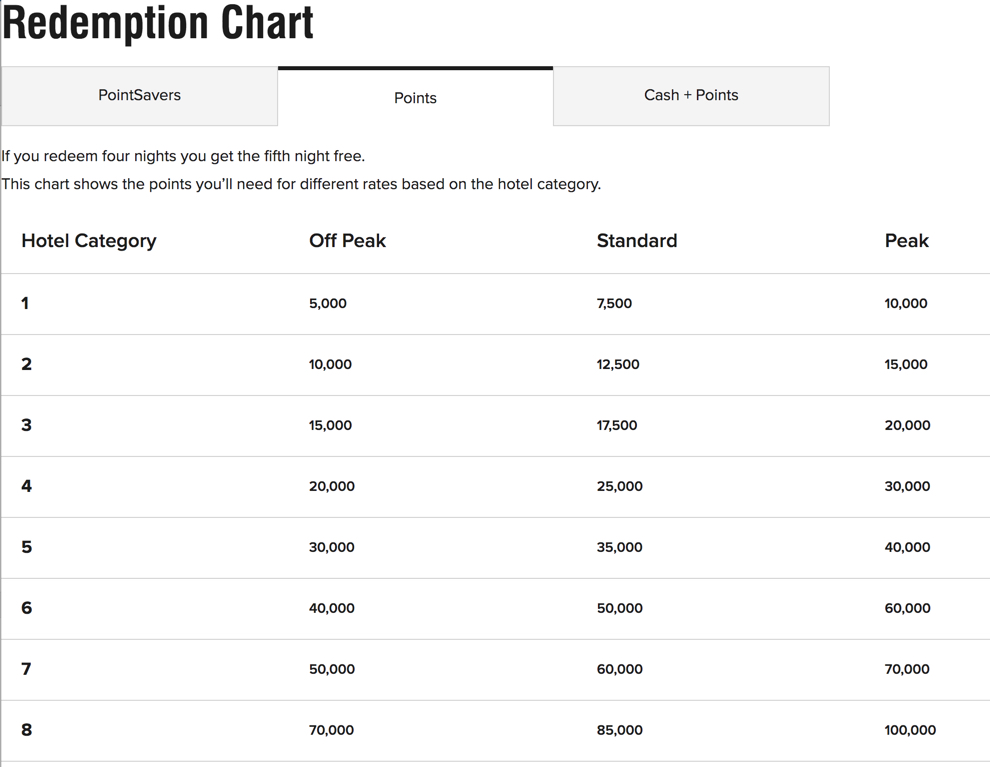Click the Standard column header
The height and width of the screenshot is (767, 990).
coord(637,241)
